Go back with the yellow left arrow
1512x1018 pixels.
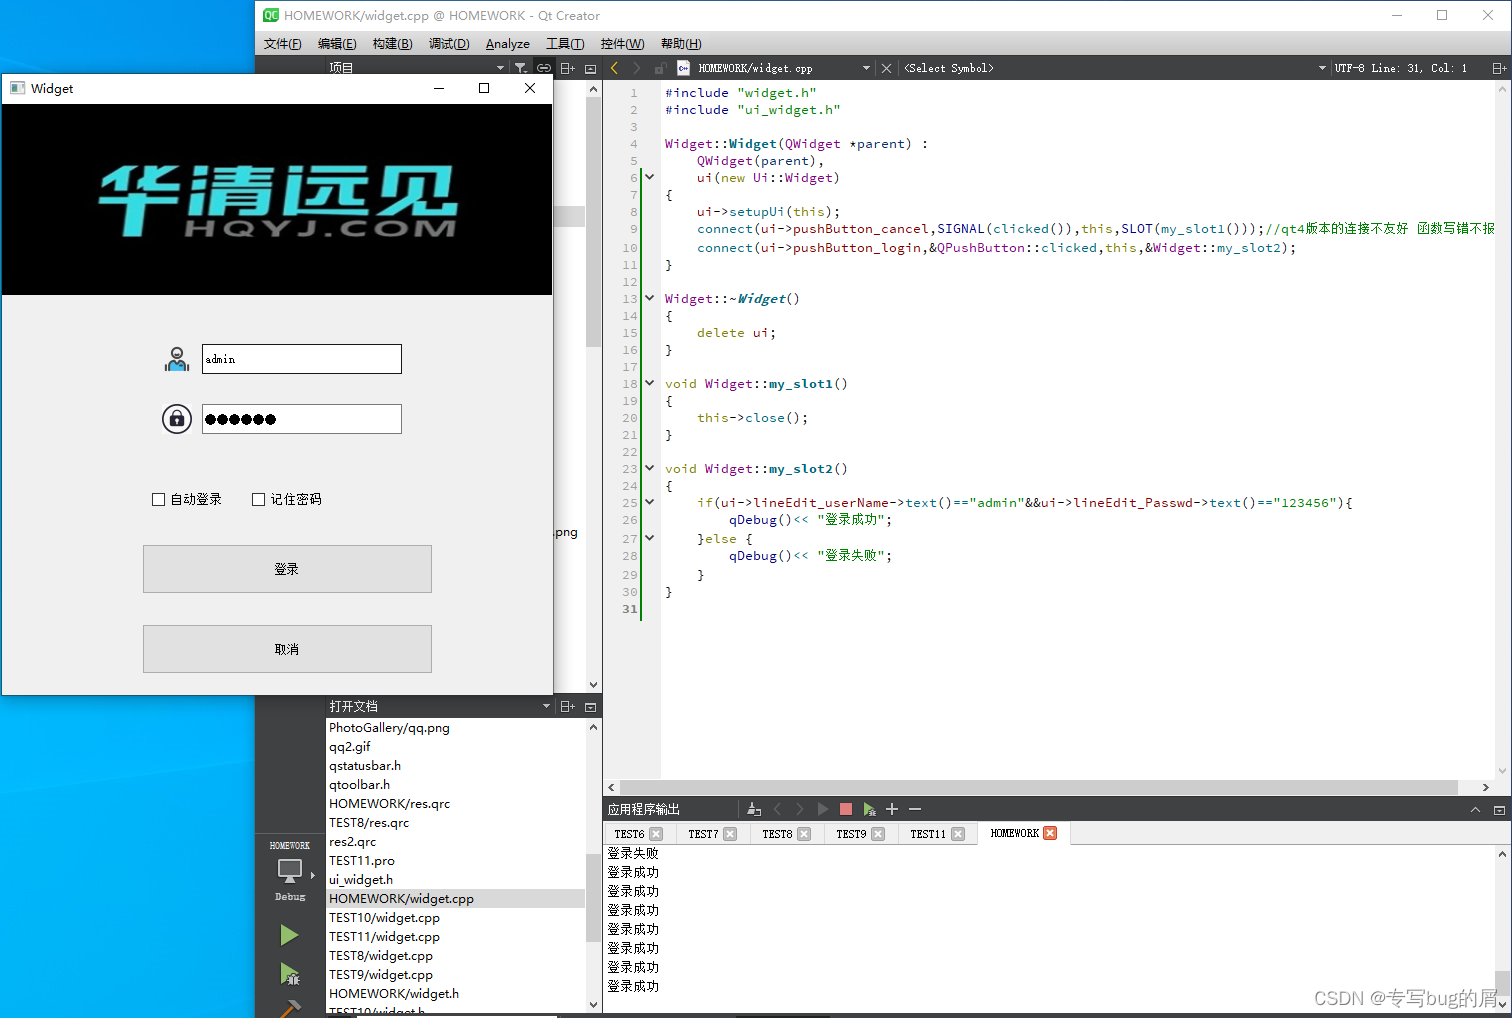614,68
